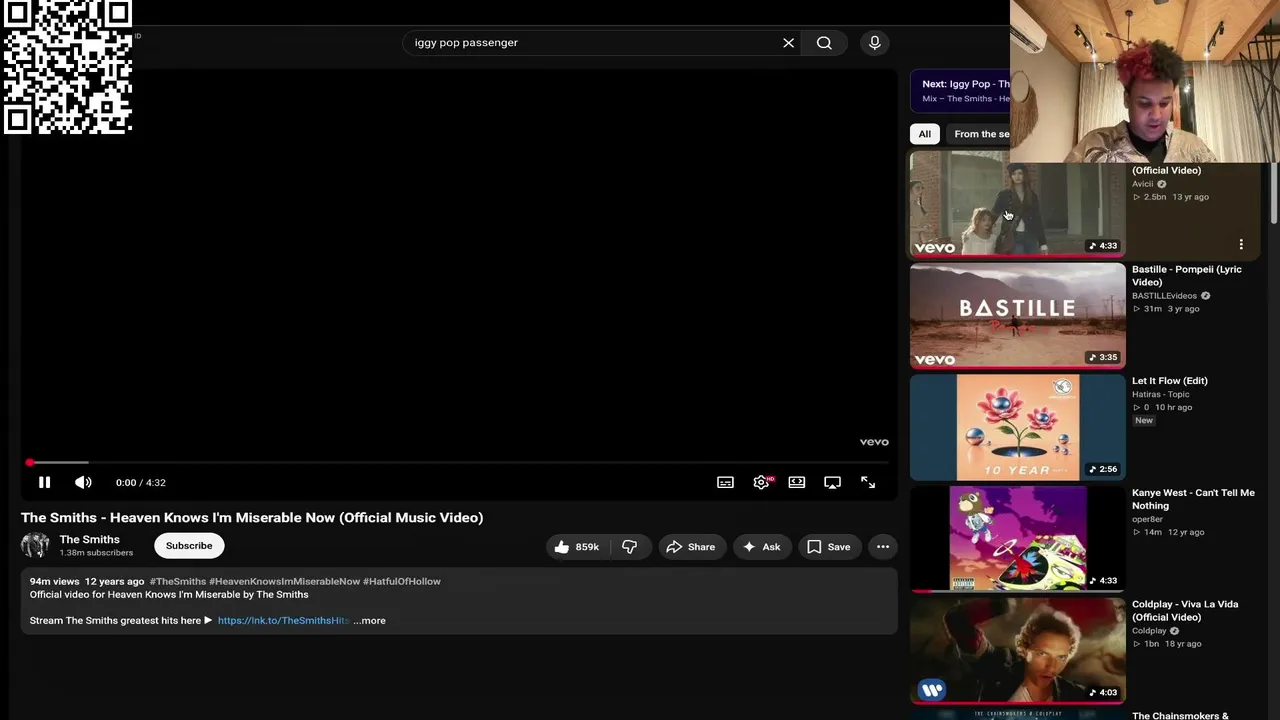Viewport: 1280px width, 720px height.
Task: Click the '1.38m subscribers' text
Action: point(96,553)
